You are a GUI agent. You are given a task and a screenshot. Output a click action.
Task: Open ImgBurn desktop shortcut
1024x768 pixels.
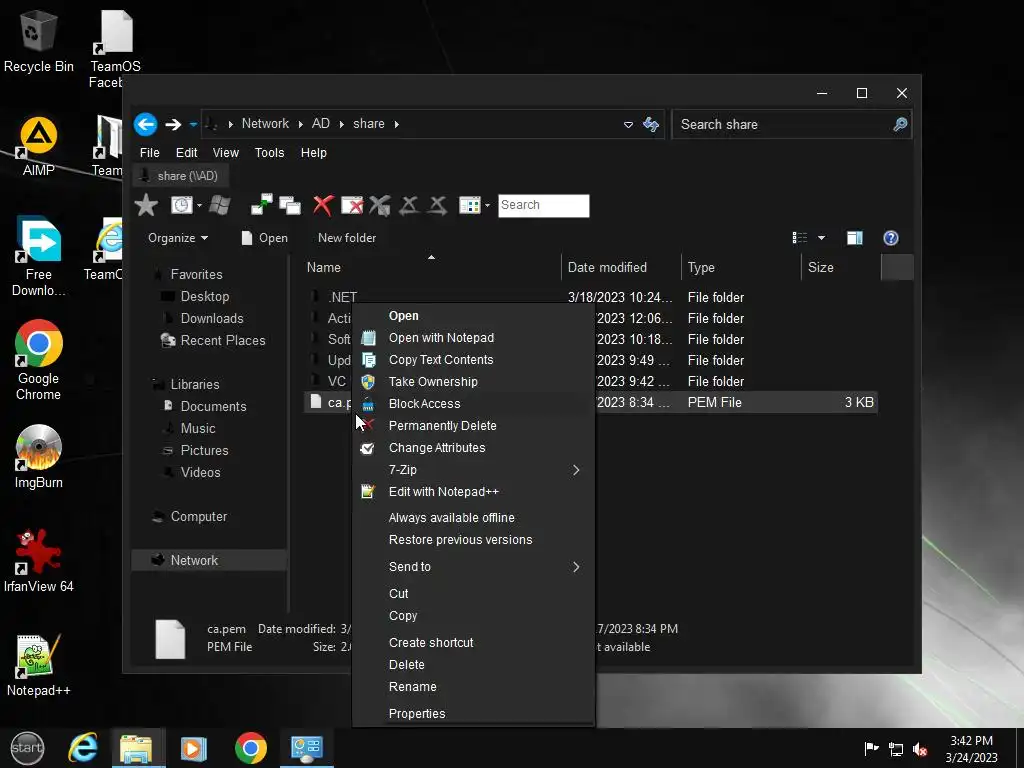pos(39,456)
